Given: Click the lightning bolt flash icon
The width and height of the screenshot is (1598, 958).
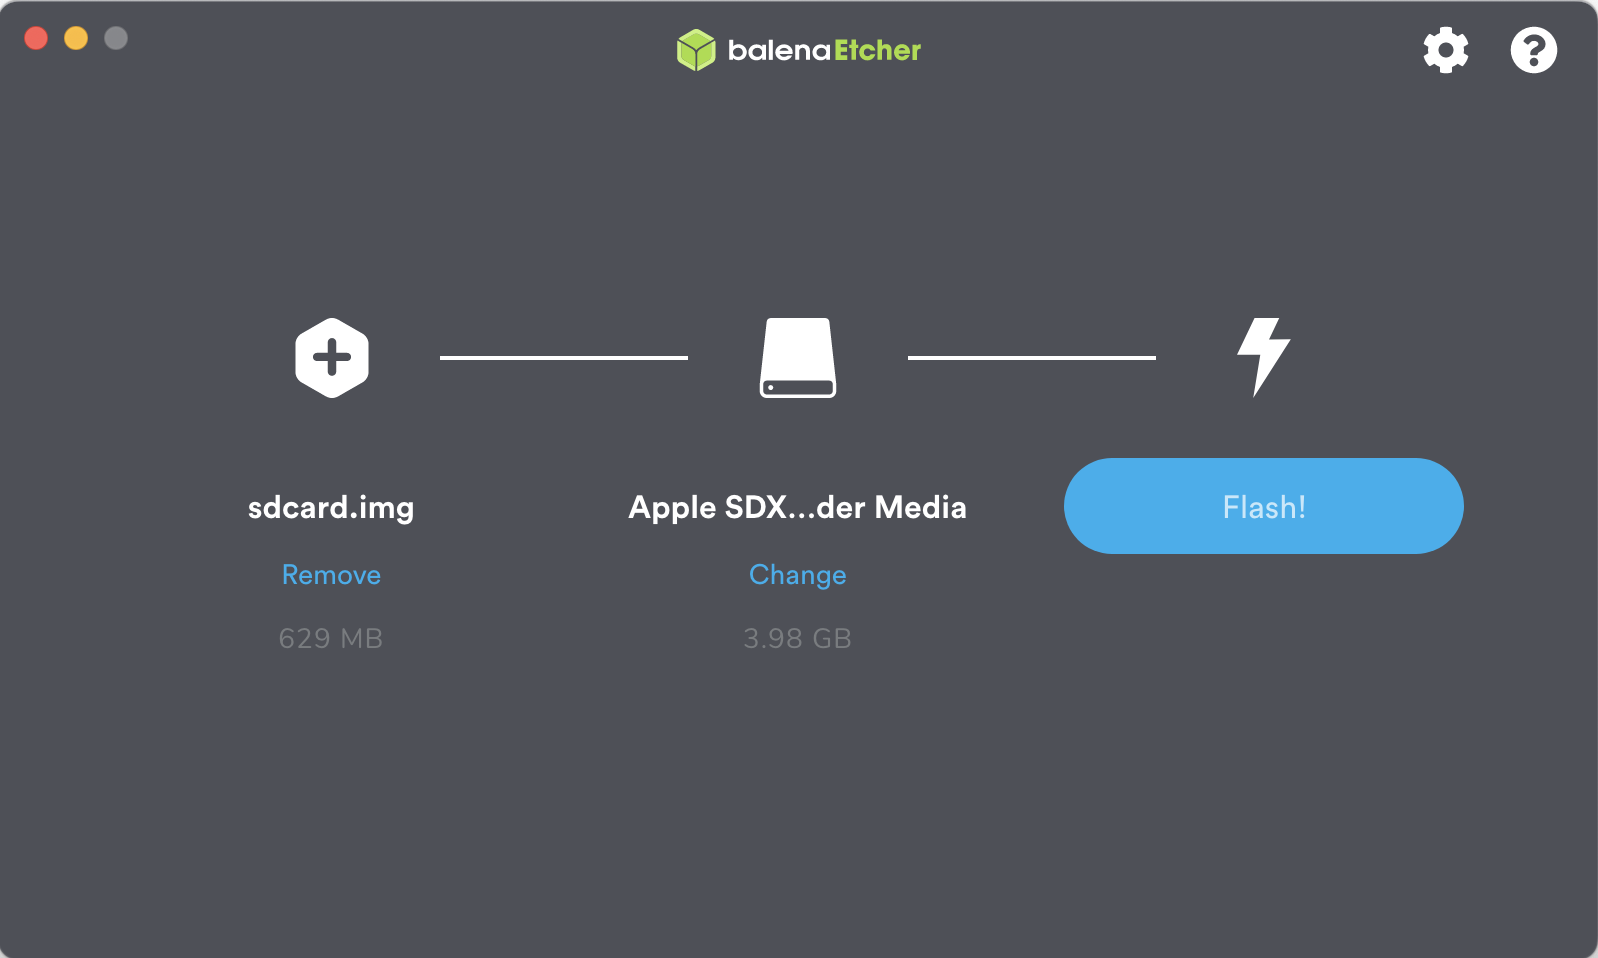Looking at the screenshot, I should tap(1264, 357).
